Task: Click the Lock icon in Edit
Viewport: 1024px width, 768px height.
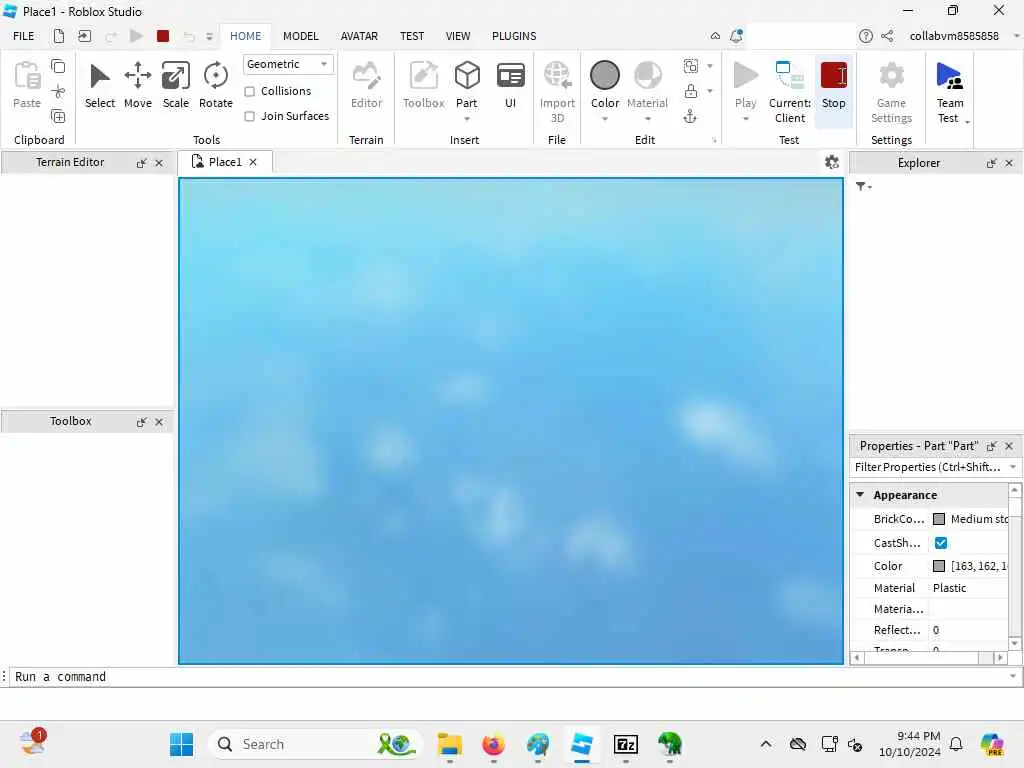Action: pos(690,91)
